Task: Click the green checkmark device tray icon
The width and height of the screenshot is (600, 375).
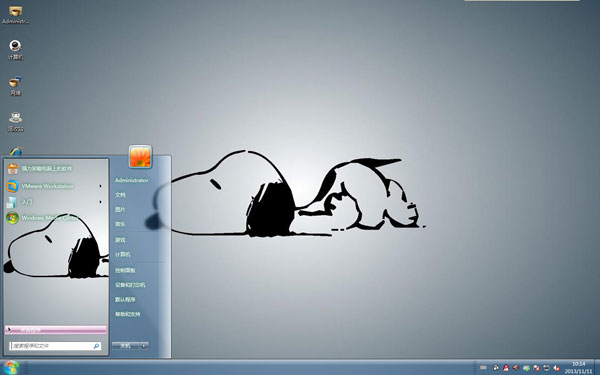Action: click(x=527, y=368)
